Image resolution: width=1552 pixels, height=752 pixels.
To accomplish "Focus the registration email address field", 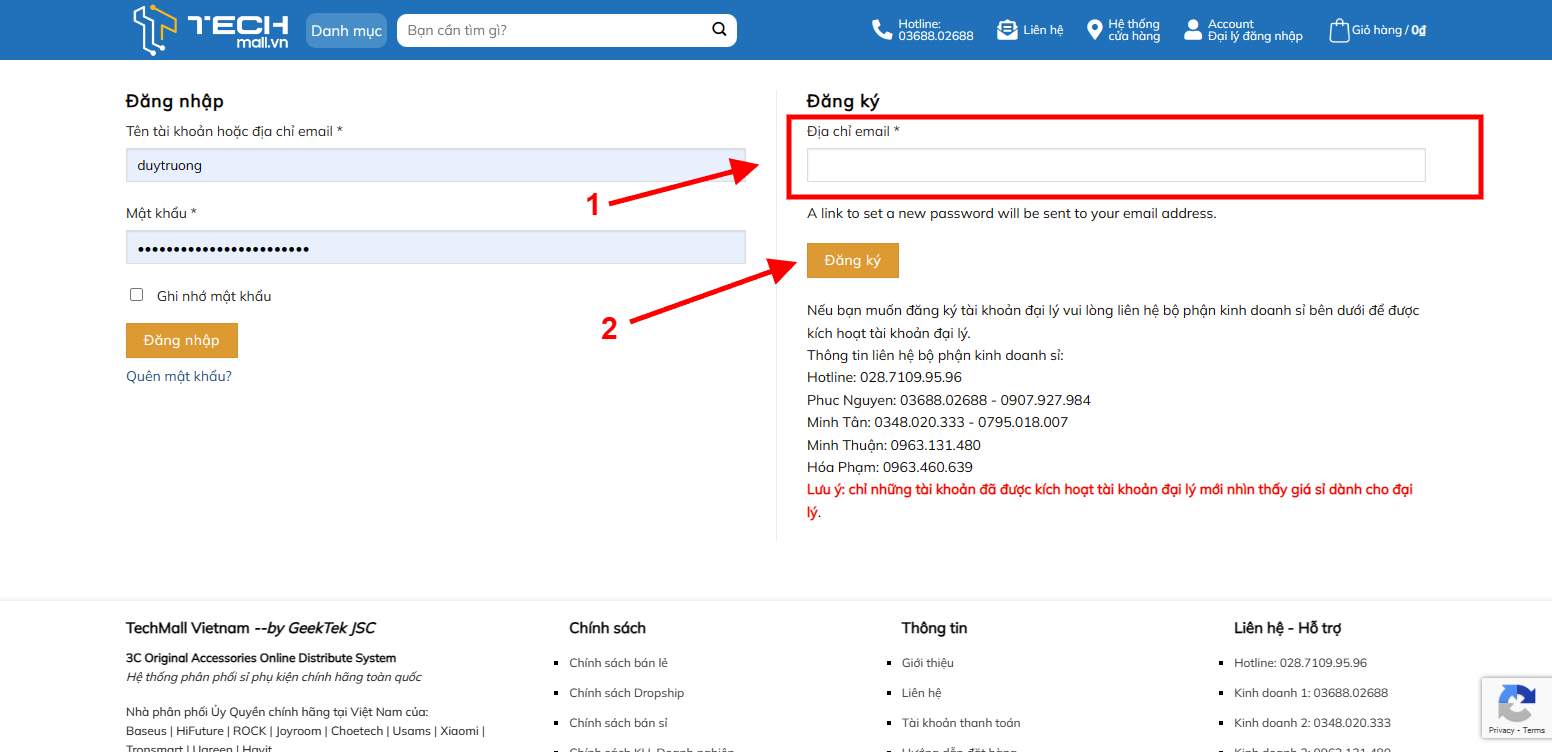I will (1115, 166).
